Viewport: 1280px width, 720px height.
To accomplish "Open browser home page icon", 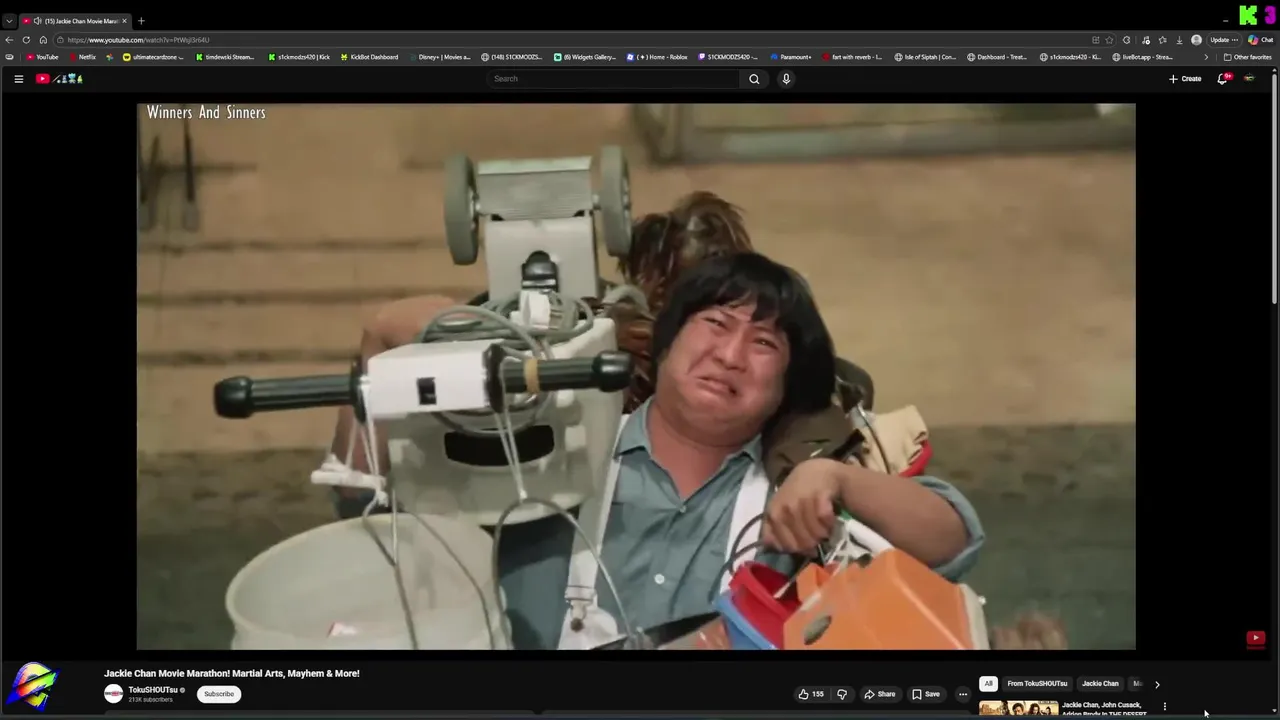I will point(43,40).
